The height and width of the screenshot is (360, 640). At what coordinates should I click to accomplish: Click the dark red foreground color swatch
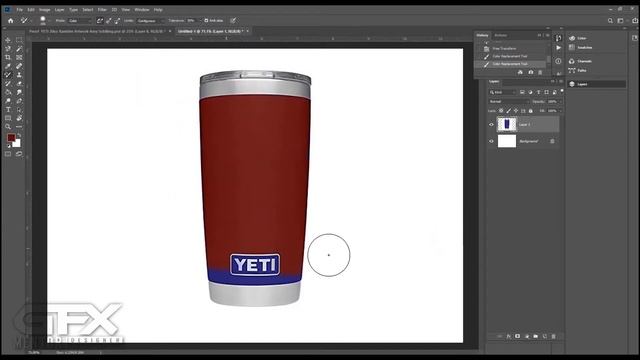(11, 138)
